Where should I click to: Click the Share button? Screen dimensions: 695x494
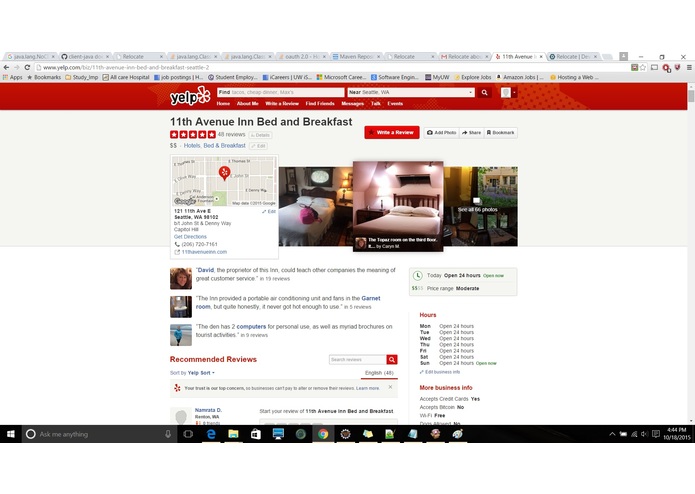471,132
